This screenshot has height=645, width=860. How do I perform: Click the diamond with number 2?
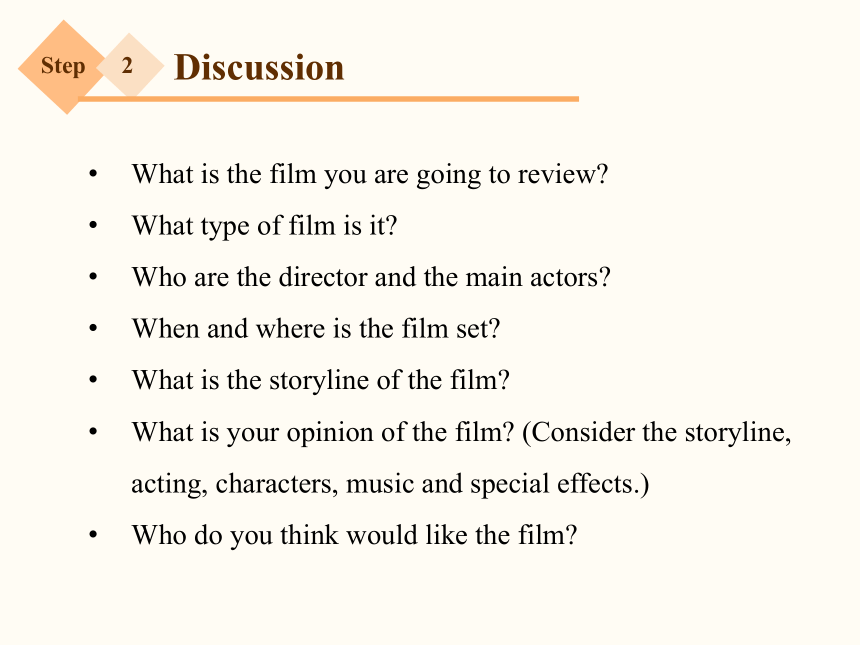pyautogui.click(x=130, y=65)
